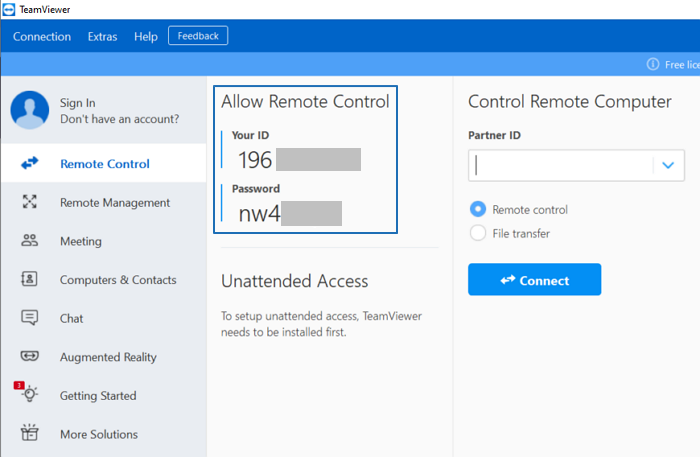Click the Augmented Reality headset icon
This screenshot has height=457, width=700.
[x=29, y=356]
